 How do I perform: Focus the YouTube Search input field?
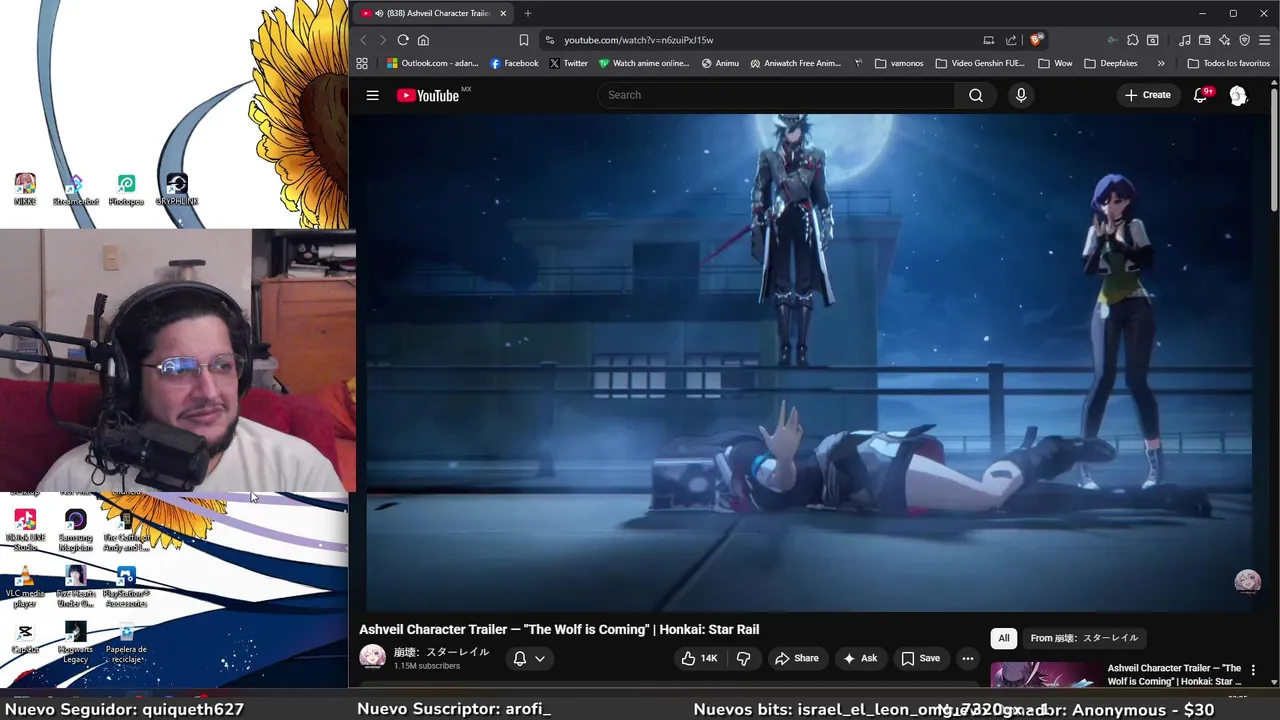point(776,95)
